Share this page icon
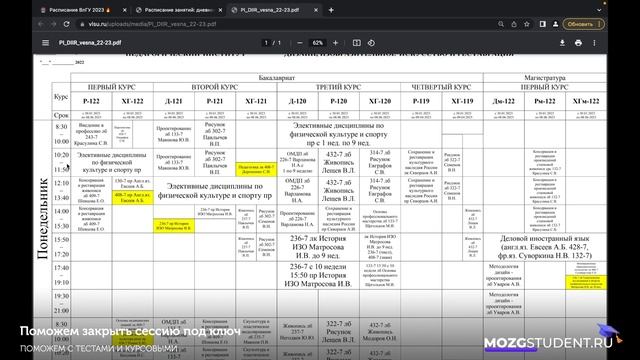This screenshot has width=640, height=360. (x=514, y=24)
